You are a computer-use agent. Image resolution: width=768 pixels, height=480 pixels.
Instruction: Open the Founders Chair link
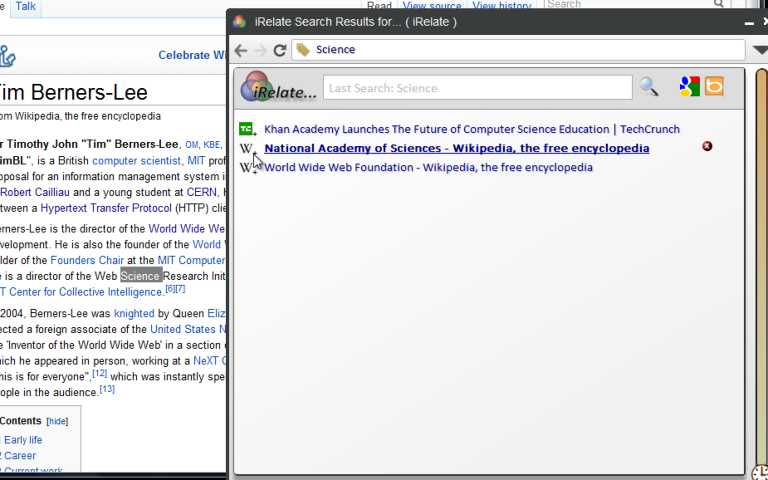(x=87, y=260)
